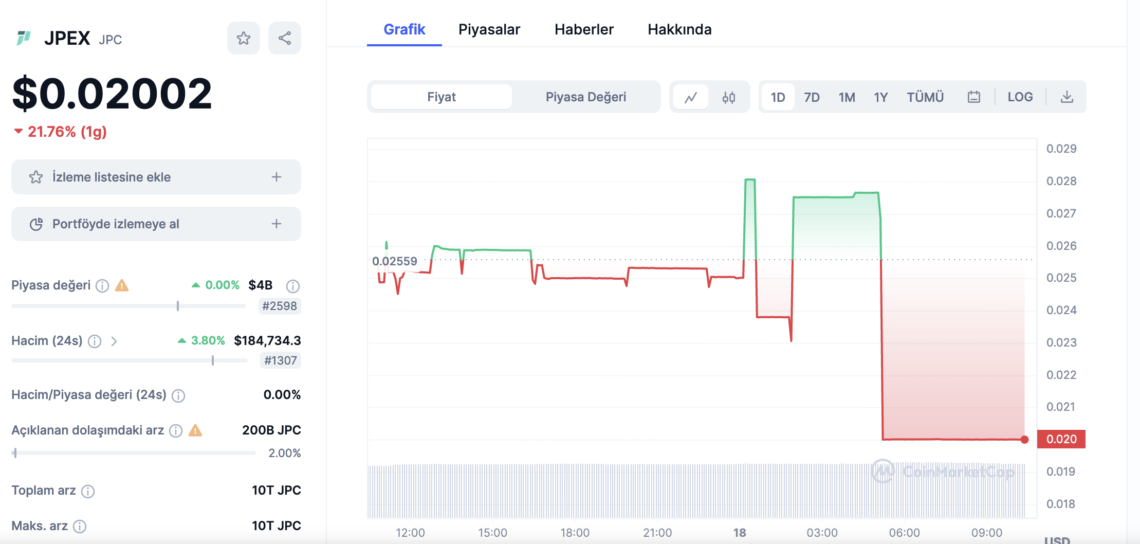This screenshot has height=544, width=1140.
Task: Click the JPEX coin logo icon
Action: click(x=23, y=39)
